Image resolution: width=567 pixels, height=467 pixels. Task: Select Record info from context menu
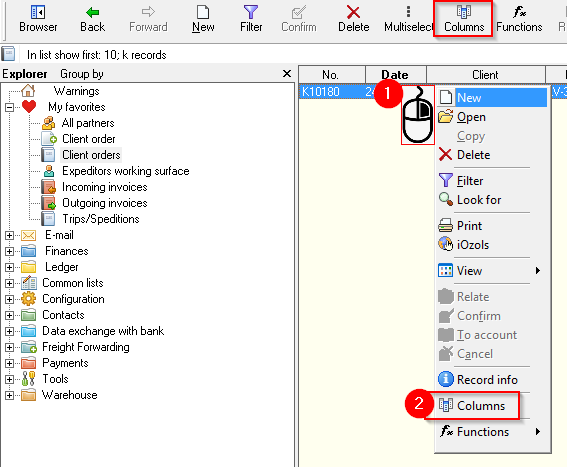[487, 379]
